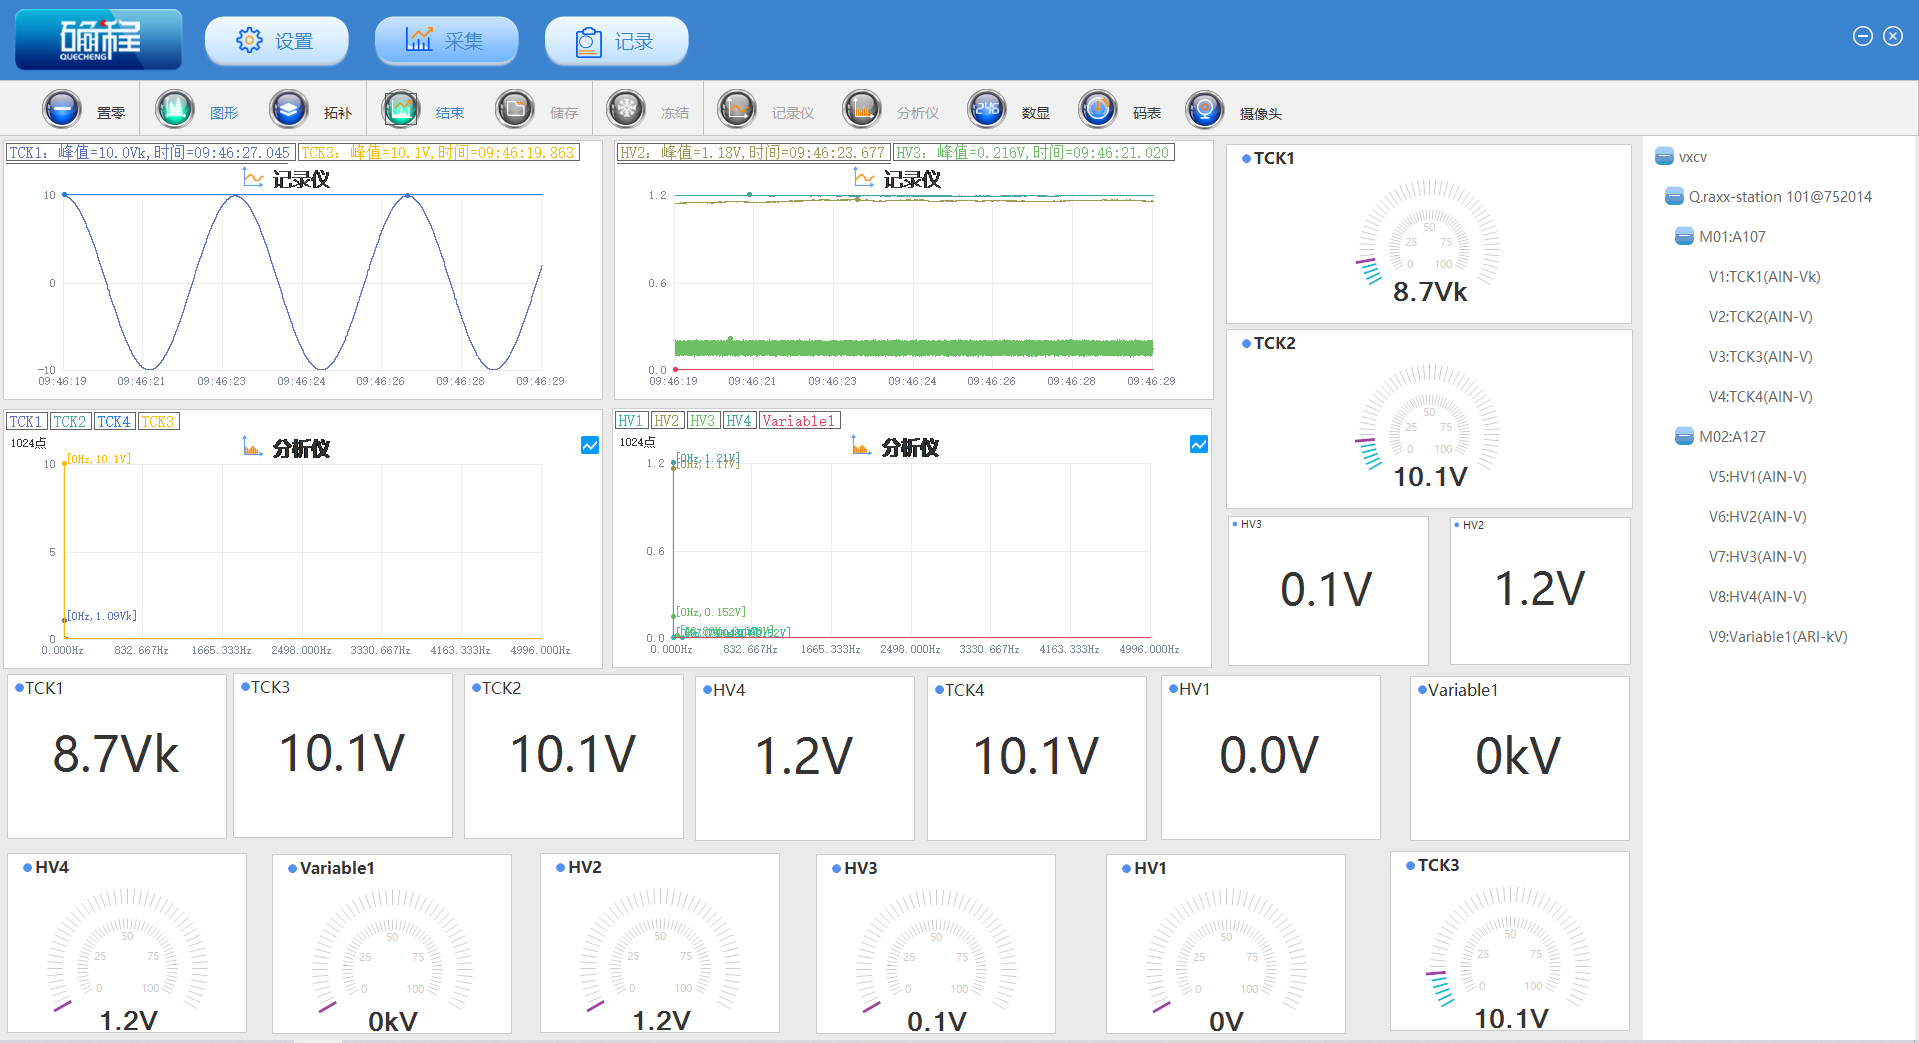This screenshot has height=1043, width=1919.
Task: Click the 冻结 freeze icon
Action: coord(626,109)
